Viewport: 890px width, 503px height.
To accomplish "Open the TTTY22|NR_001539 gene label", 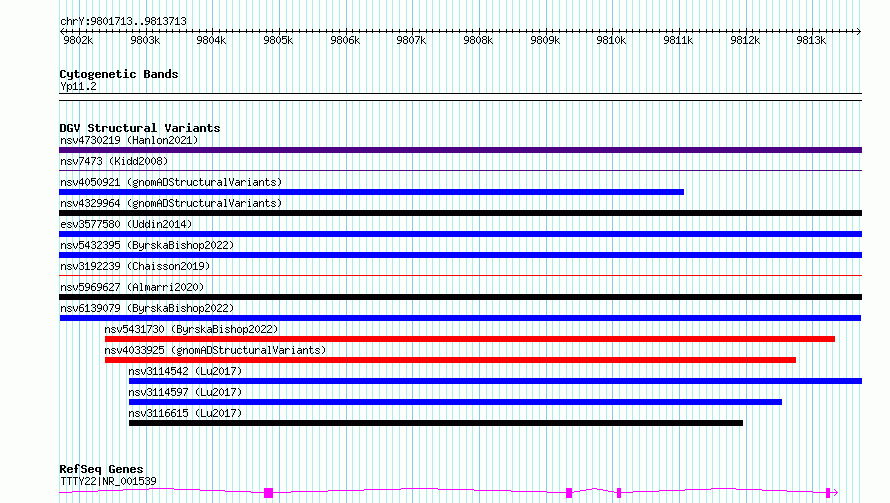I will point(108,481).
